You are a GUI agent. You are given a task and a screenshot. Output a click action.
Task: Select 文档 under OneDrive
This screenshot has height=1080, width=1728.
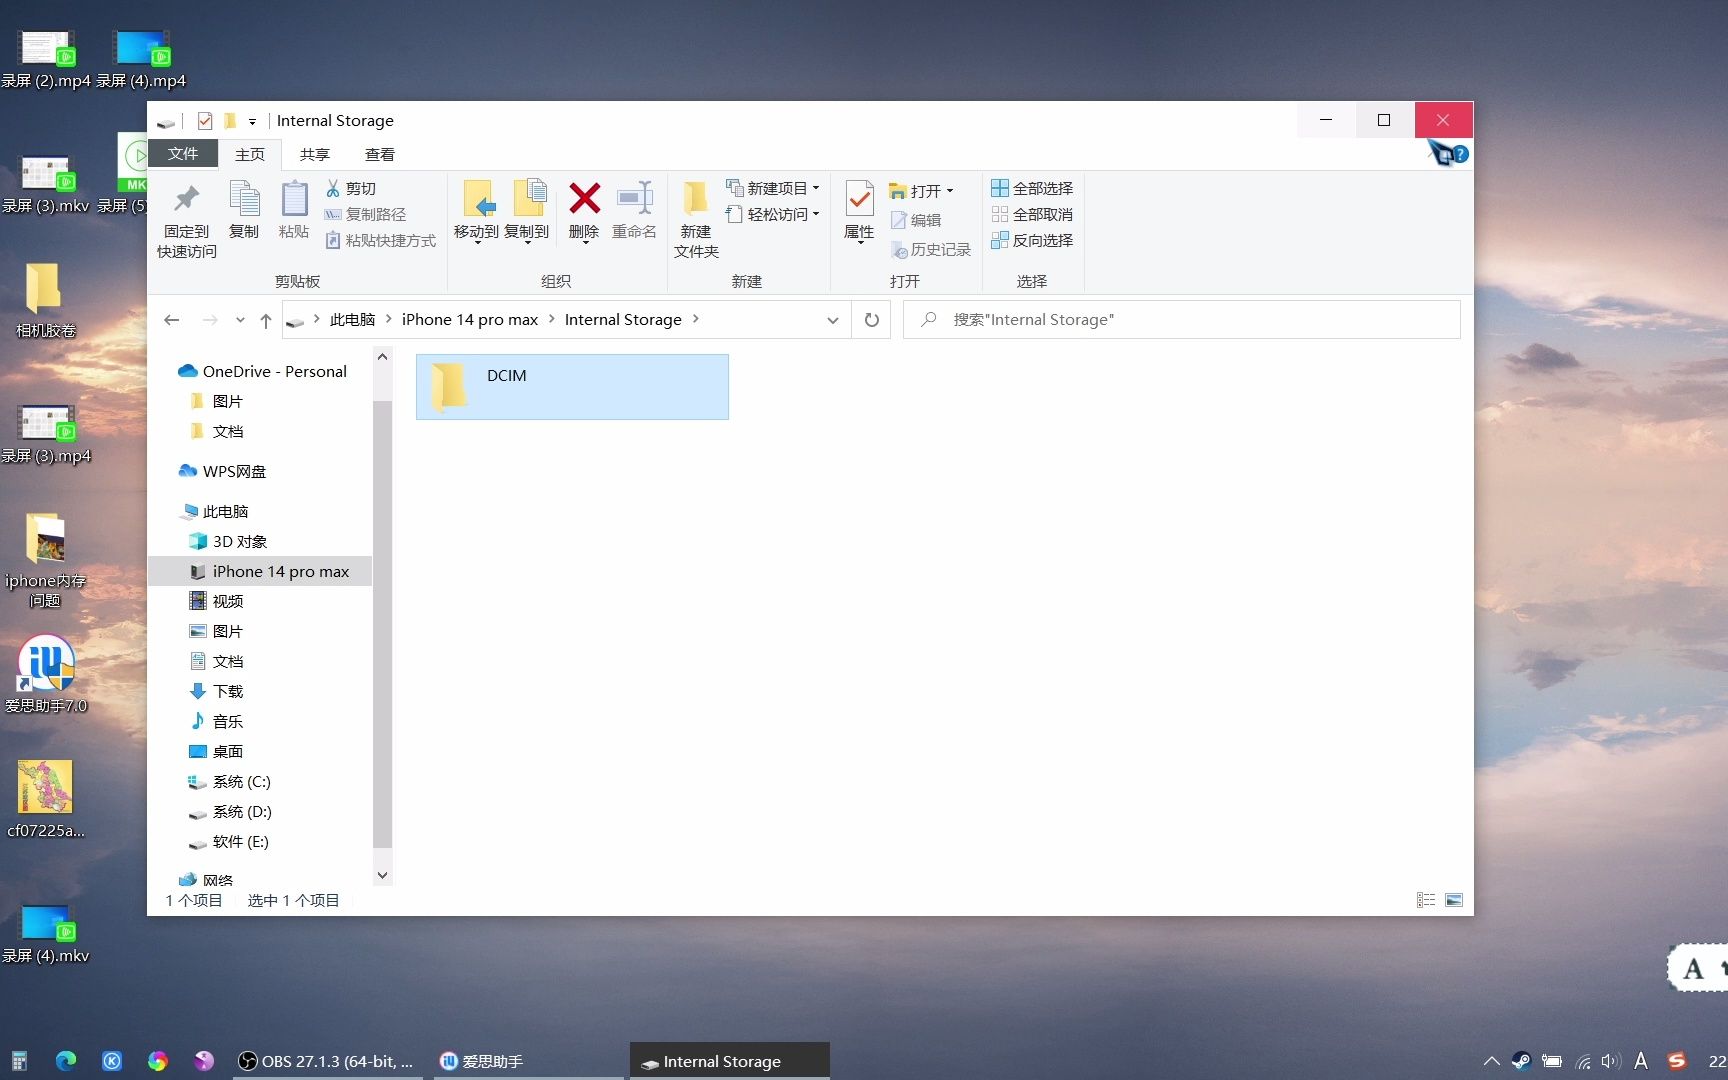[x=216, y=431]
